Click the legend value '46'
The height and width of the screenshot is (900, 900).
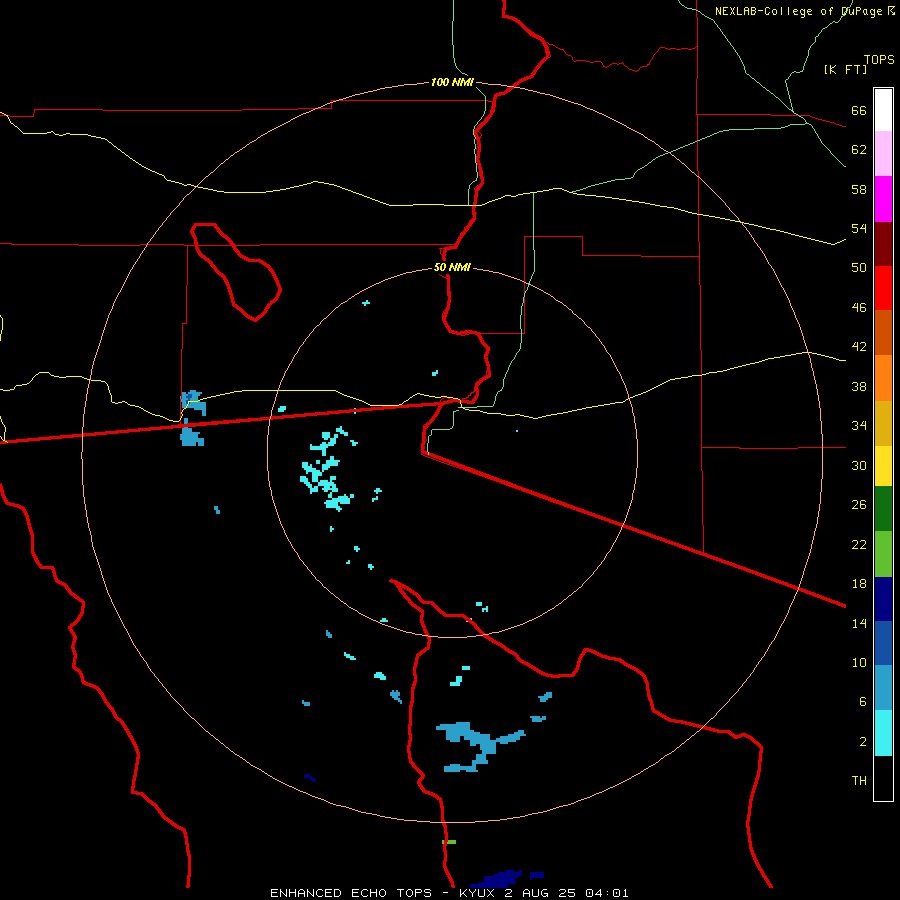(x=859, y=308)
